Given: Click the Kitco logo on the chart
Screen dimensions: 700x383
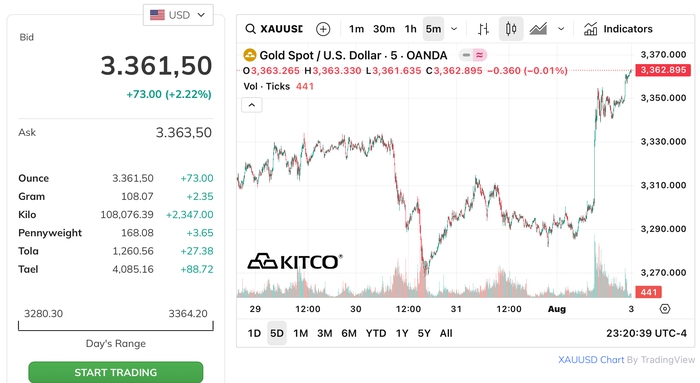Looking at the screenshot, I should (295, 261).
